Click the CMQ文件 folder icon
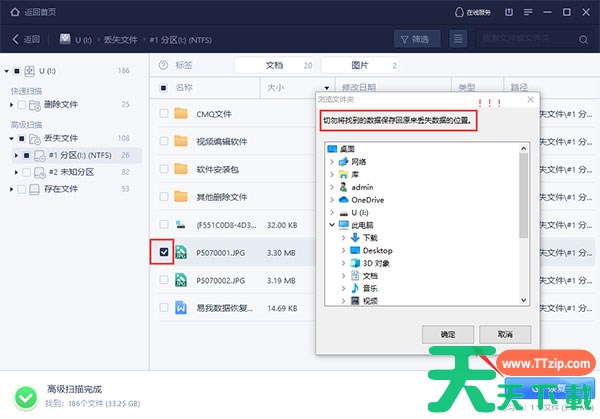Image resolution: width=600 pixels, height=419 pixels. [x=181, y=113]
